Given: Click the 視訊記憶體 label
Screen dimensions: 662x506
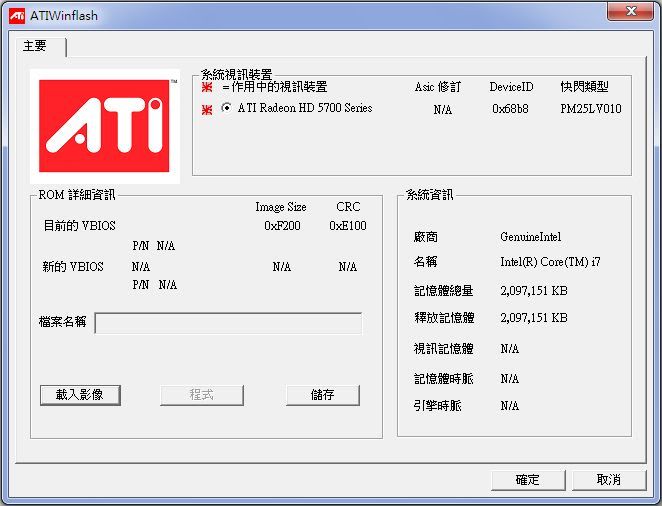Looking at the screenshot, I should tap(444, 349).
